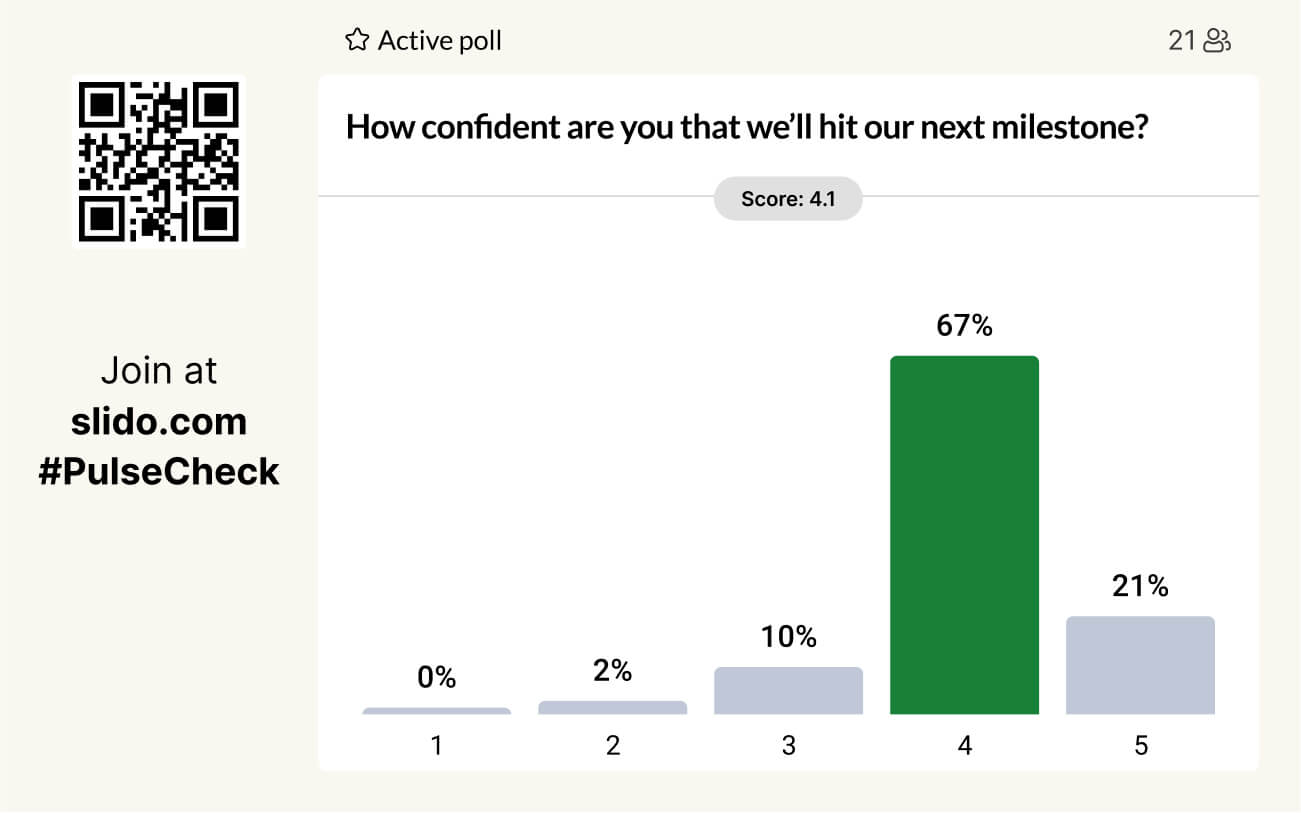The image size is (1301, 813).
Task: Click the participants people icon
Action: [x=1217, y=40]
